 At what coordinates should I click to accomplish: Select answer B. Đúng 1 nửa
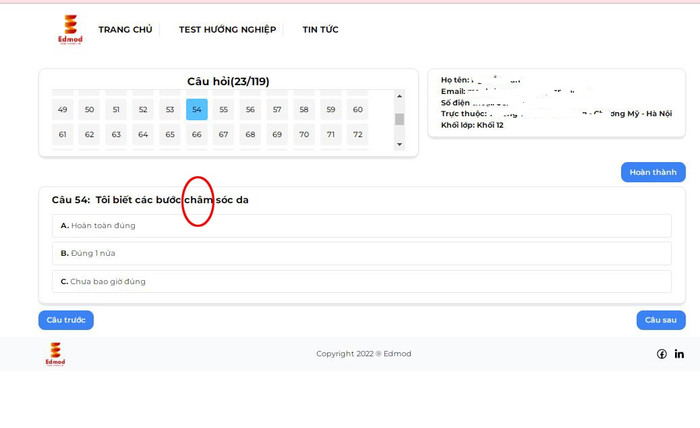click(361, 254)
